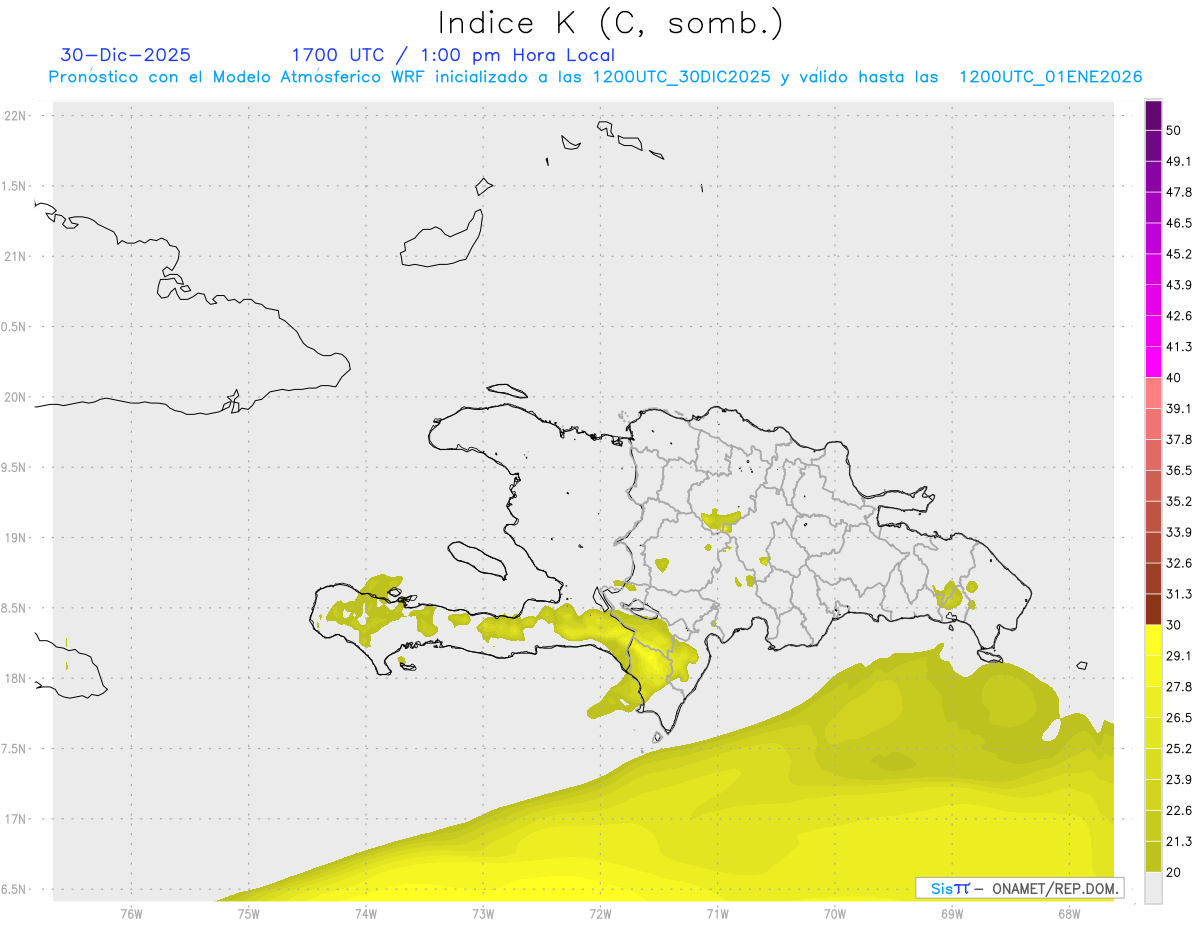Click the colorbar value "26.5"

coord(1179,718)
